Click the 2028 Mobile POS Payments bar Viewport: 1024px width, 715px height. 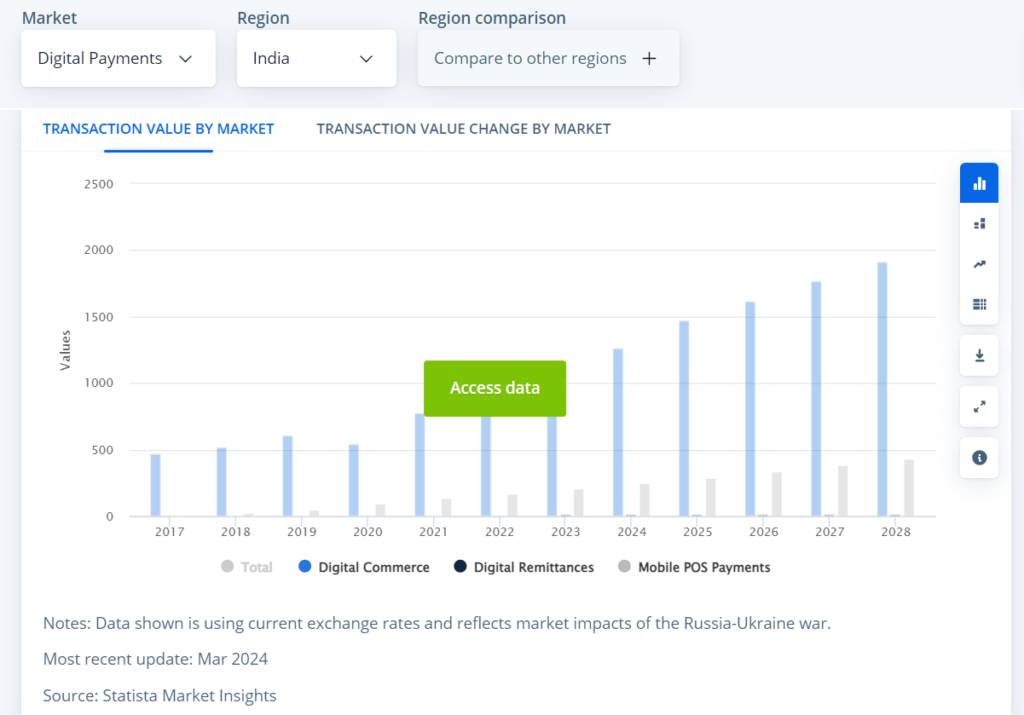[908, 488]
